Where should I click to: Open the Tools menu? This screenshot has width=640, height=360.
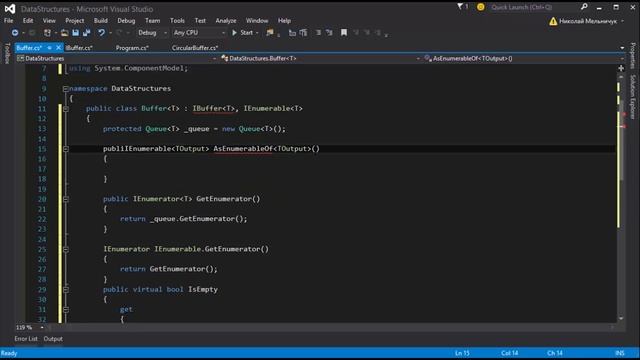tap(177, 20)
